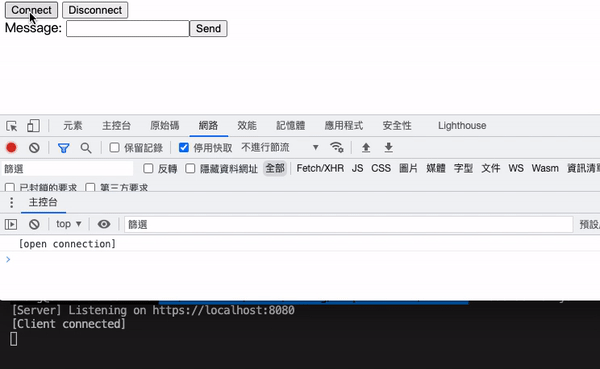
Task: Switch to the 效能 tab
Action: pos(247,126)
